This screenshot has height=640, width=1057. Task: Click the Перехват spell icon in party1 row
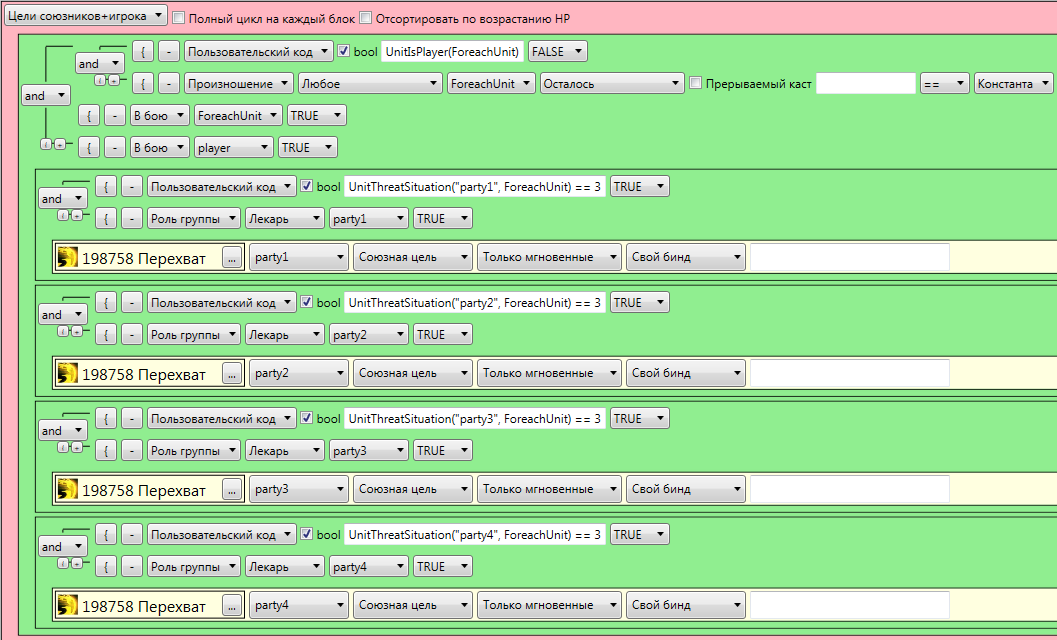[x=68, y=258]
